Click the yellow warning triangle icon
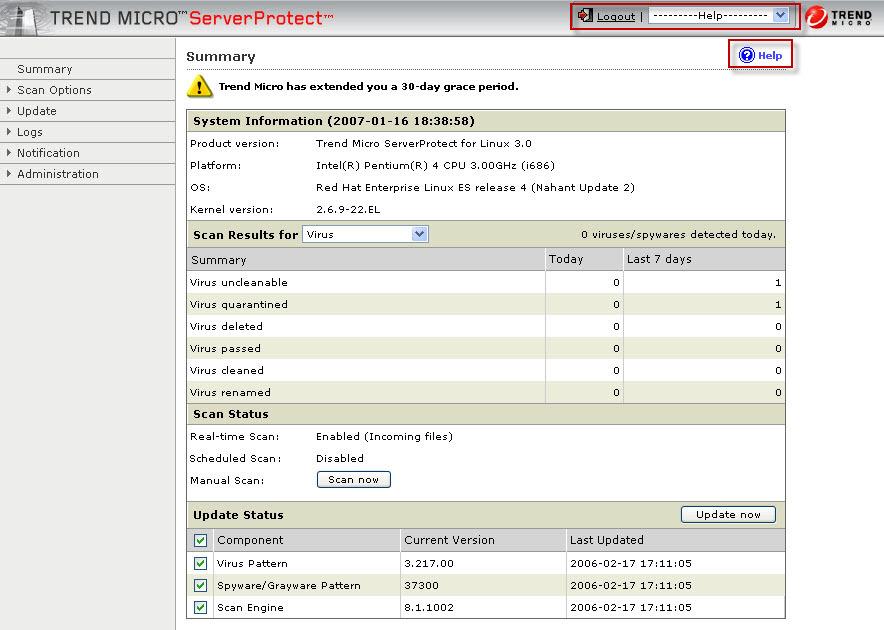Screen dimensions: 884x630 [202, 87]
